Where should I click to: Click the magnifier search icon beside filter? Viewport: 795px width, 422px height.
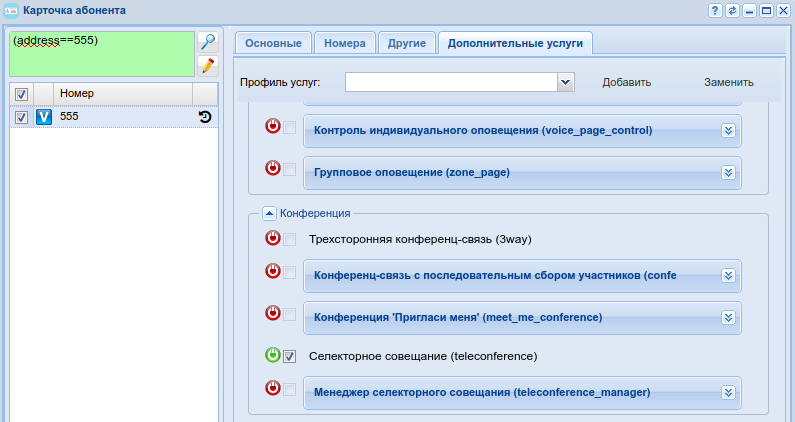point(208,42)
